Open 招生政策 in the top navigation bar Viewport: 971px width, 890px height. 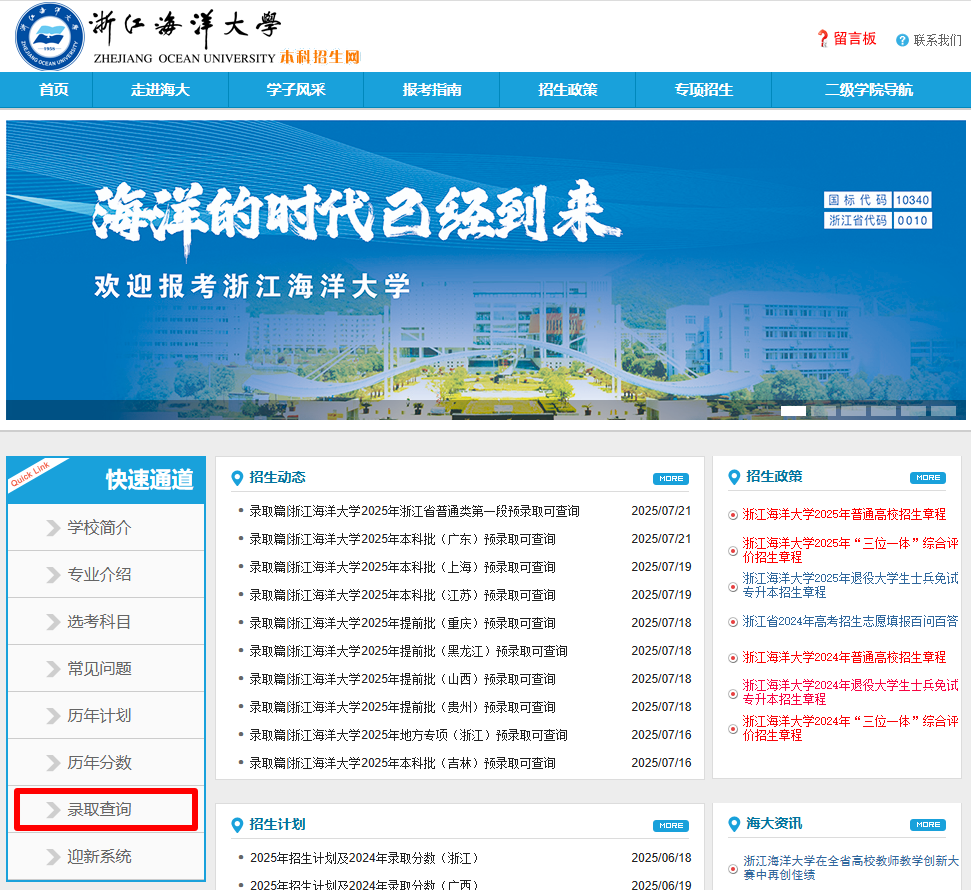(568, 90)
